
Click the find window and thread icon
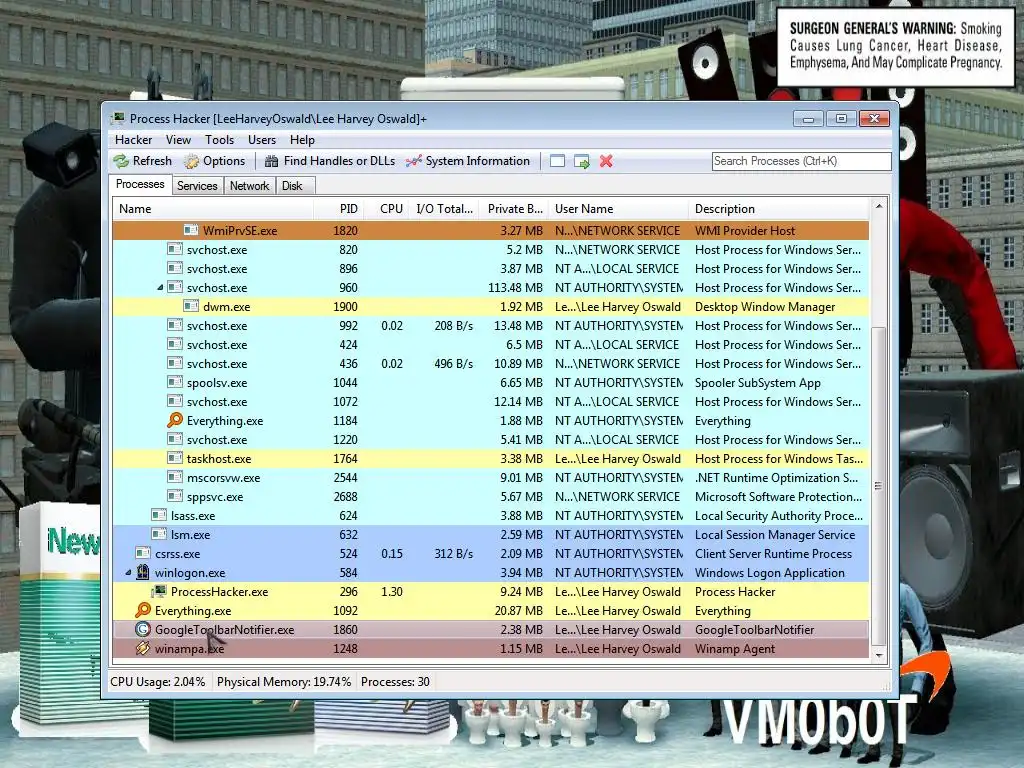click(x=581, y=161)
